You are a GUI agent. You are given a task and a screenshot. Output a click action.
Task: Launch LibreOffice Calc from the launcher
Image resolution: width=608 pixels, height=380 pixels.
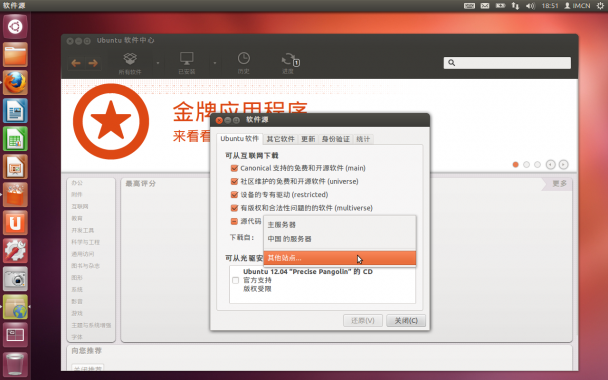coord(15,139)
